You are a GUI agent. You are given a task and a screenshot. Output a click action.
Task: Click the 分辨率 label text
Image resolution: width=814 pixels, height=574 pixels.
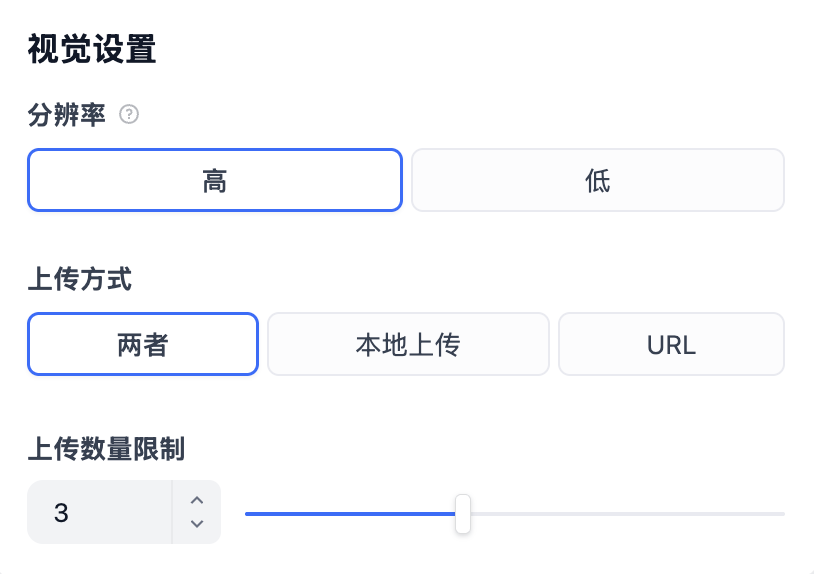coord(66,115)
